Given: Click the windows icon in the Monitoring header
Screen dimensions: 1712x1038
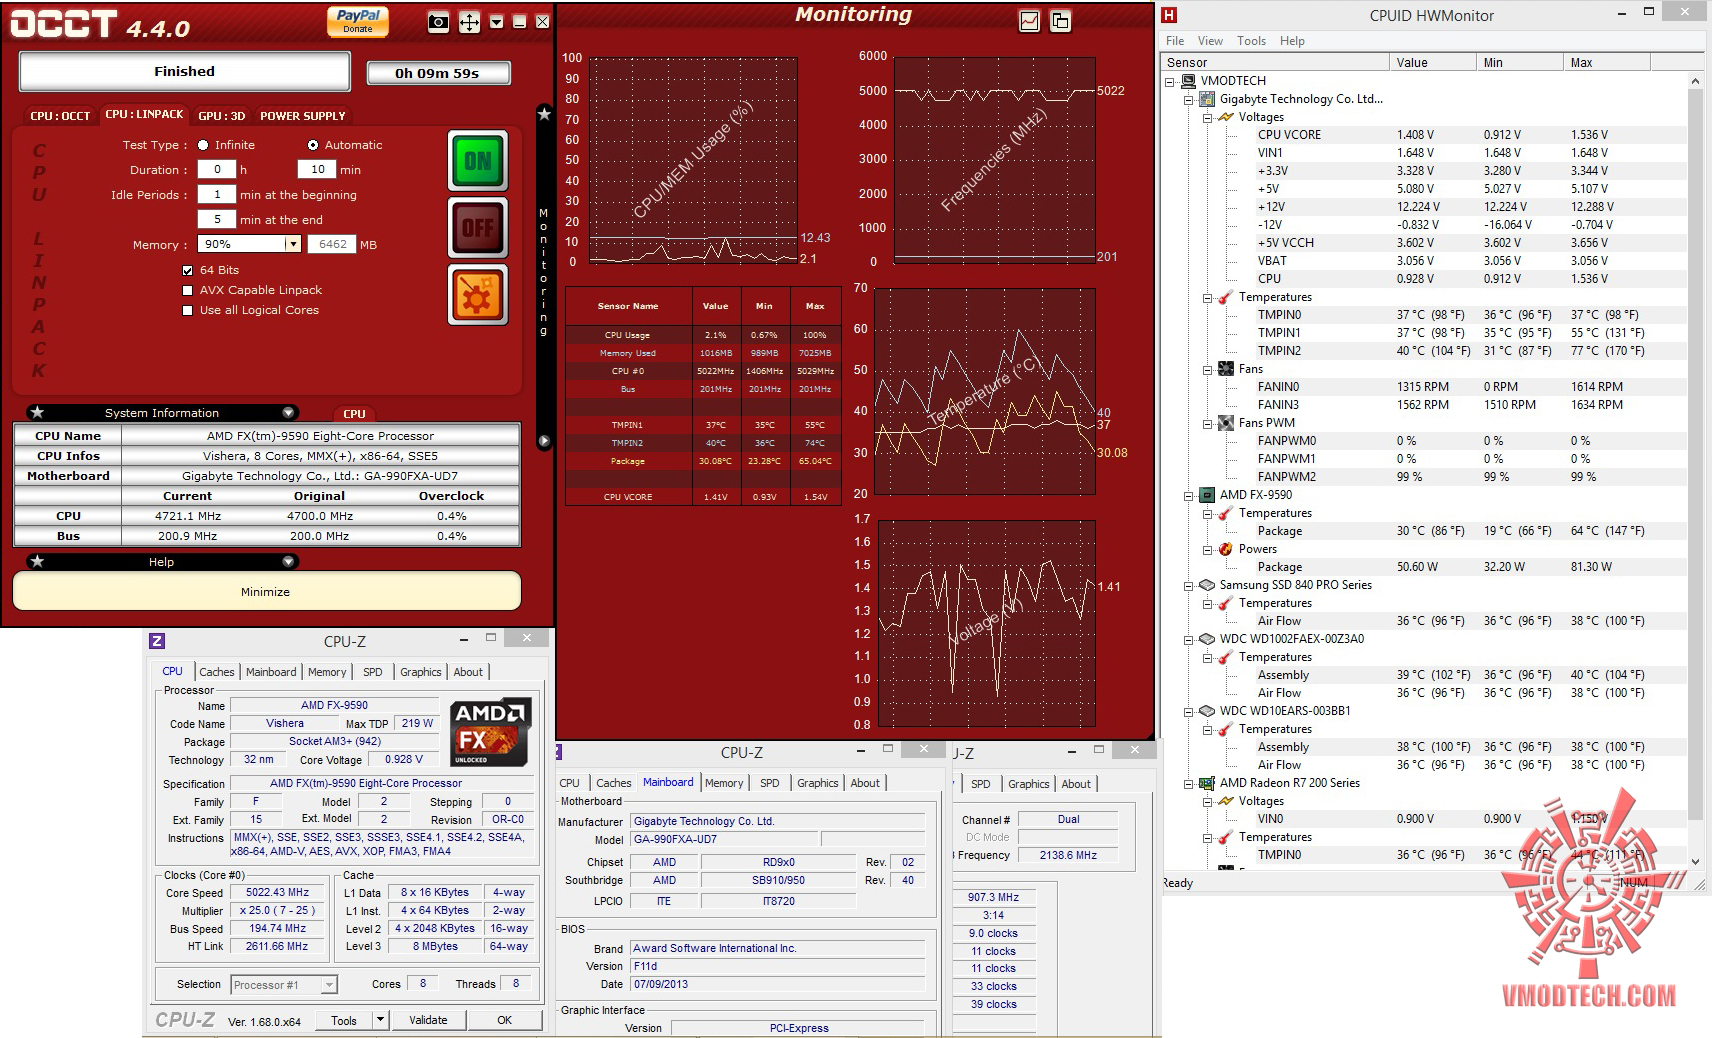Looking at the screenshot, I should point(1060,21).
